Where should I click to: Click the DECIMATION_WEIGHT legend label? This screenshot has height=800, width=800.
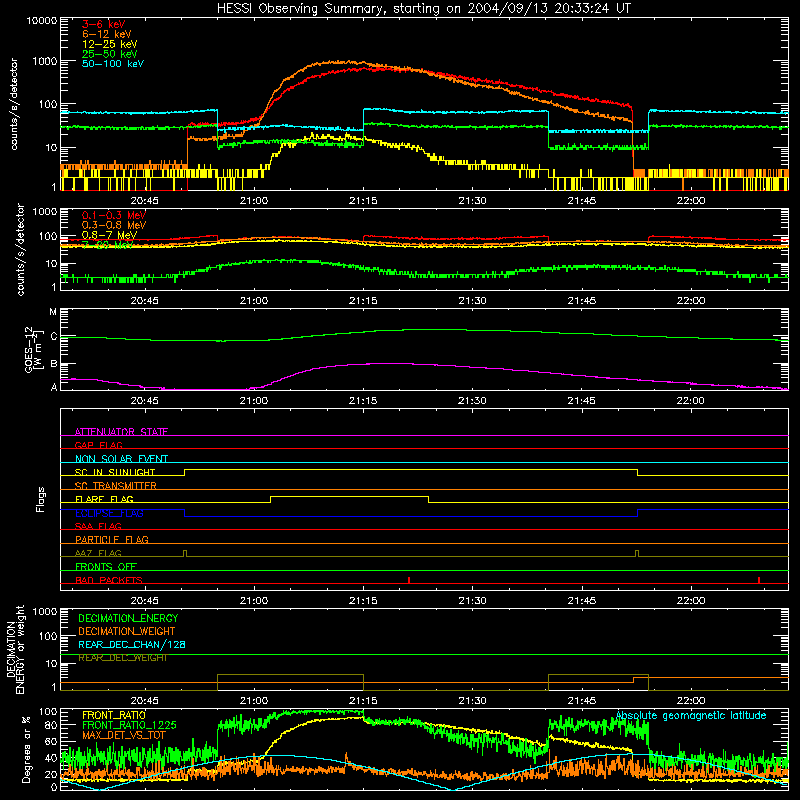tap(127, 631)
